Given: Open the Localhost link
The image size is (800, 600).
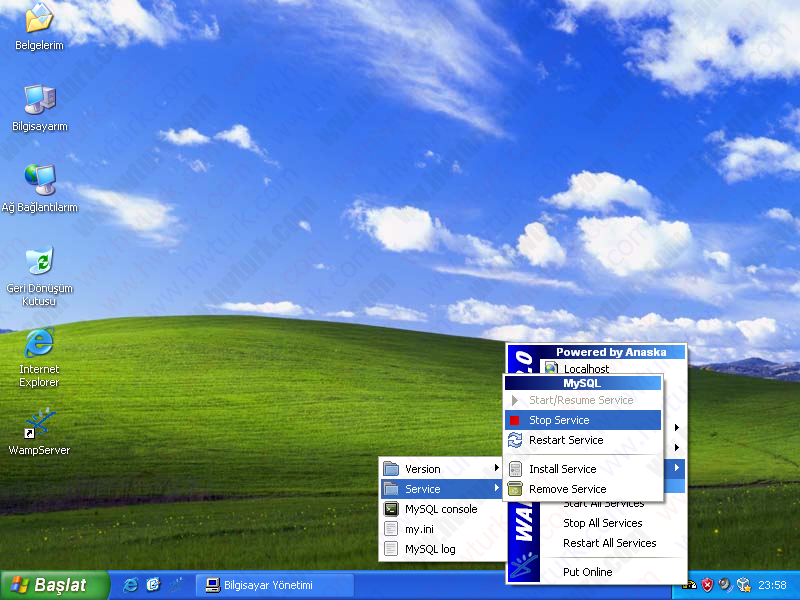Looking at the screenshot, I should click(586, 368).
